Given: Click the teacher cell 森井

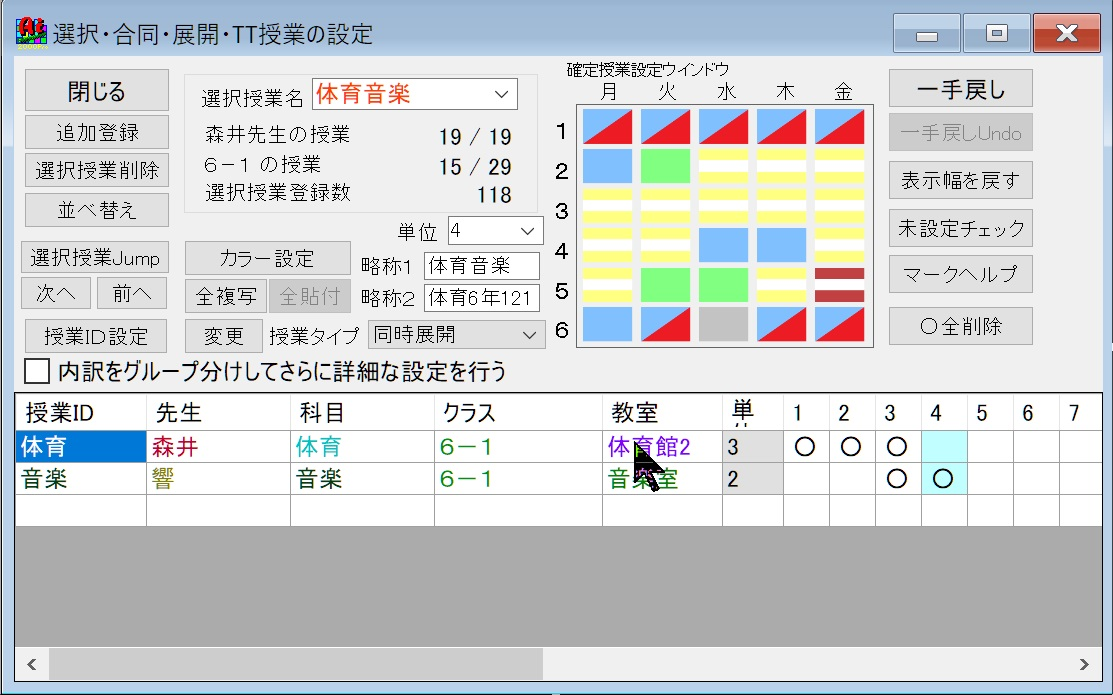Looking at the screenshot, I should [x=218, y=447].
